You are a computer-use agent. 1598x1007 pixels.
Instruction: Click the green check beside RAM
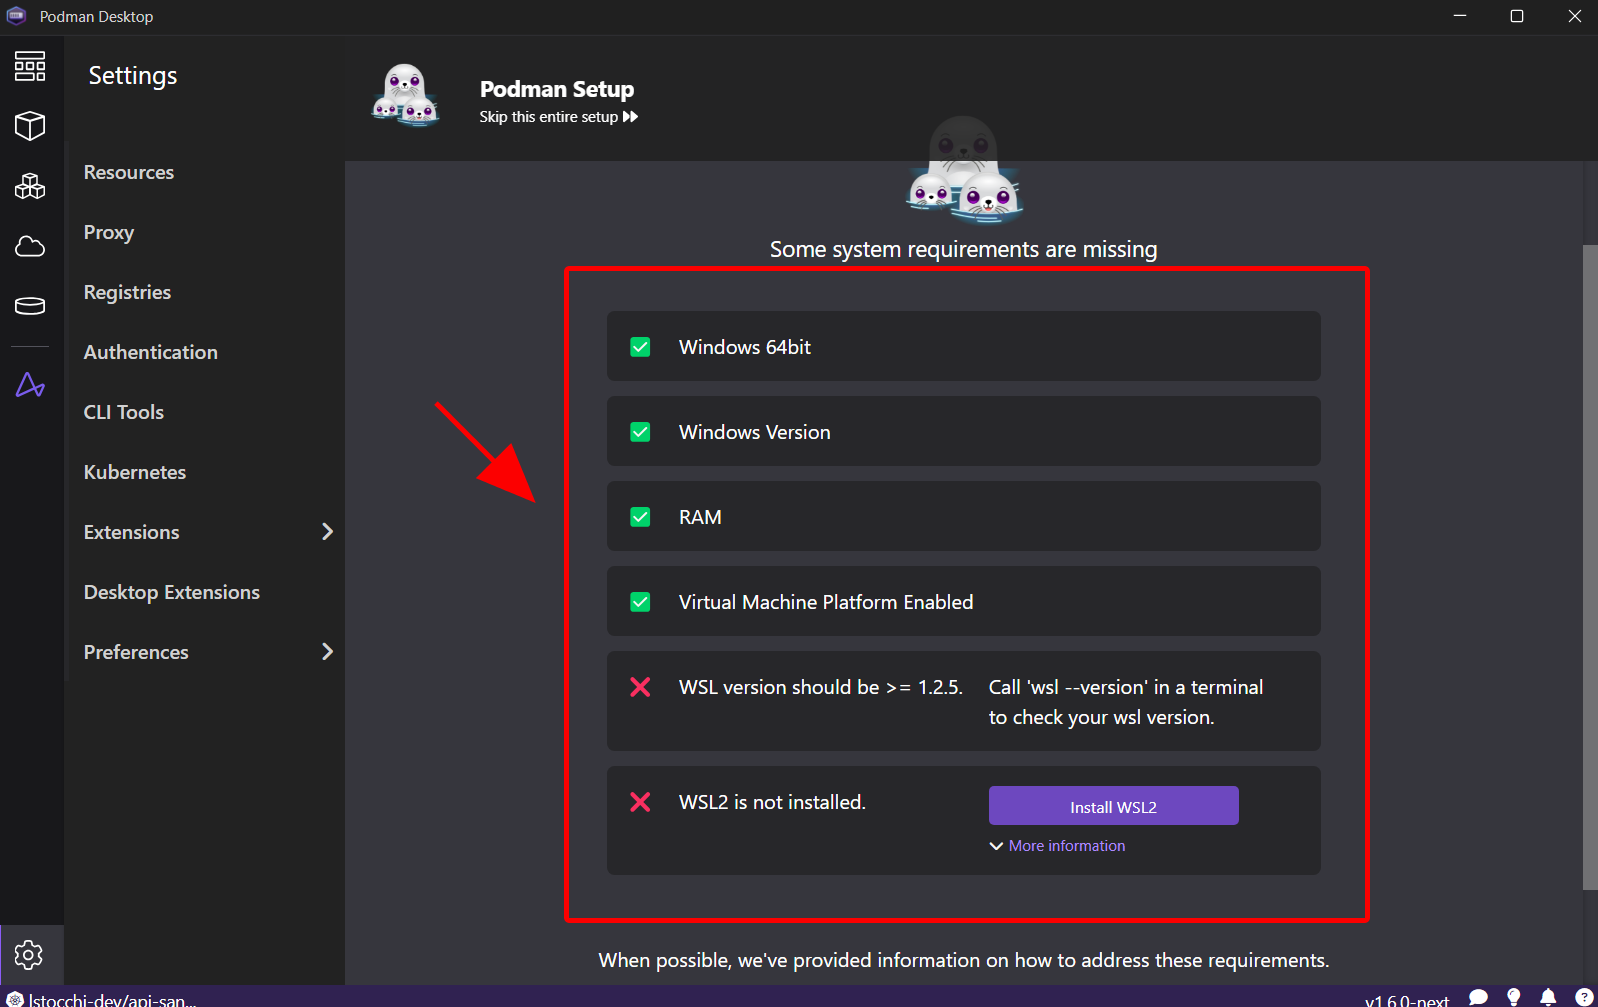[x=640, y=517]
